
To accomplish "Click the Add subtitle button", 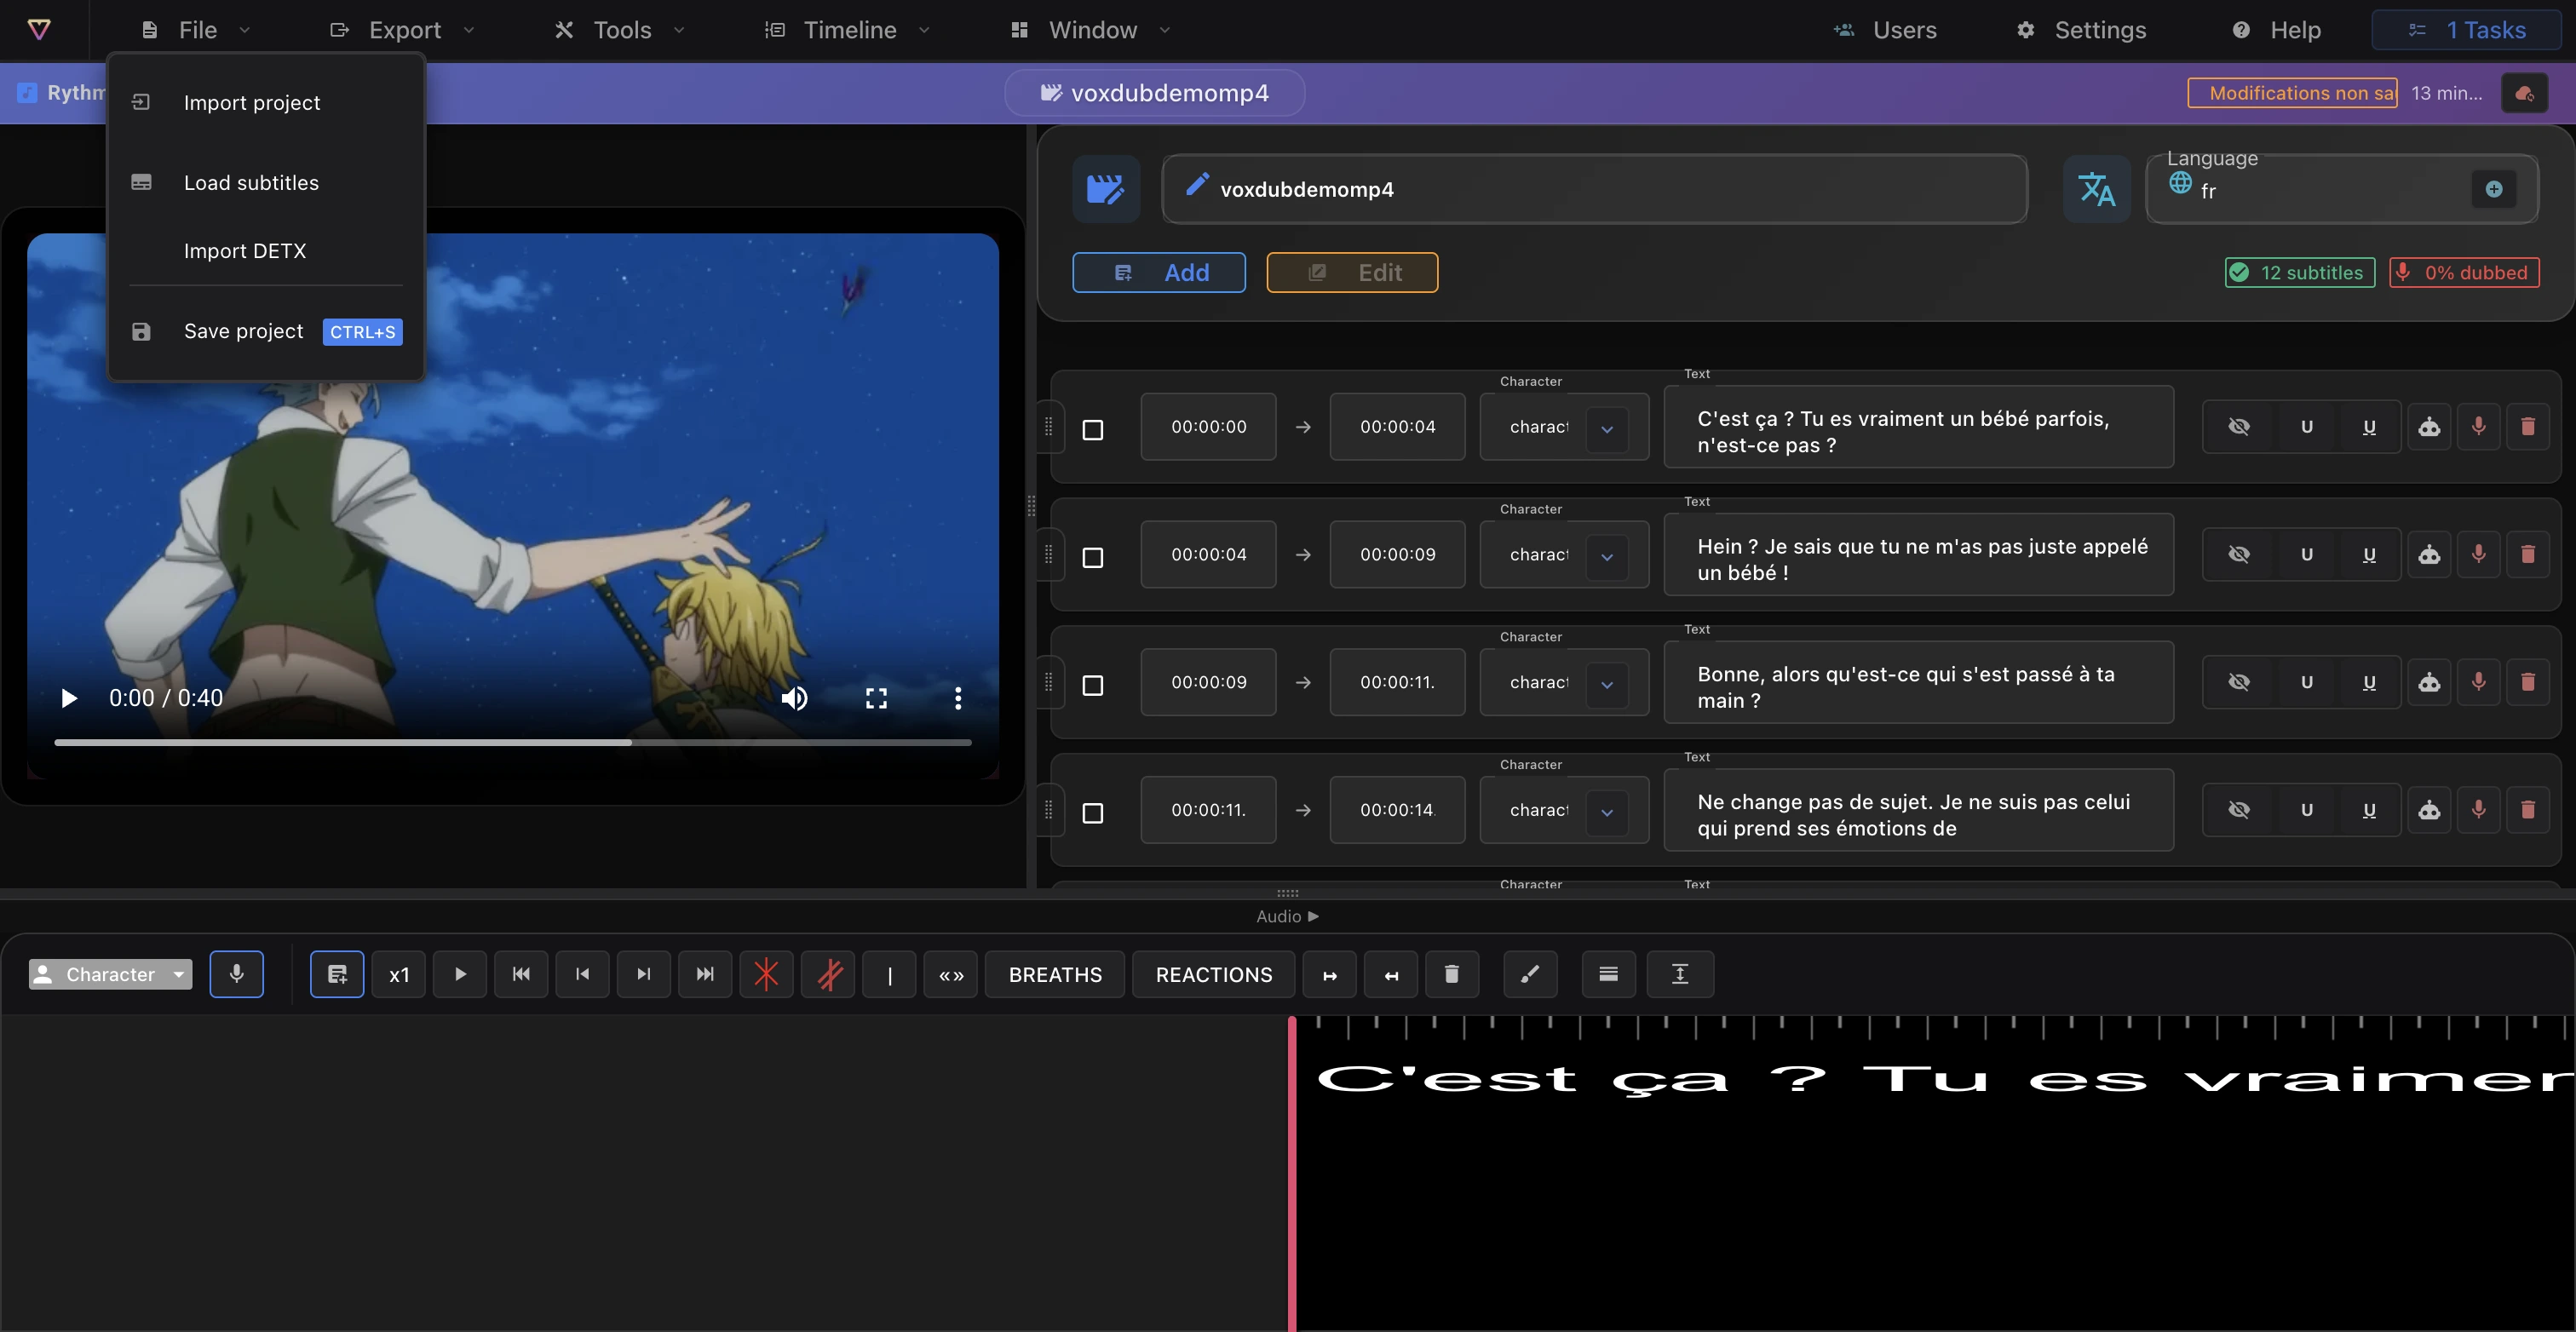I will click(1159, 273).
